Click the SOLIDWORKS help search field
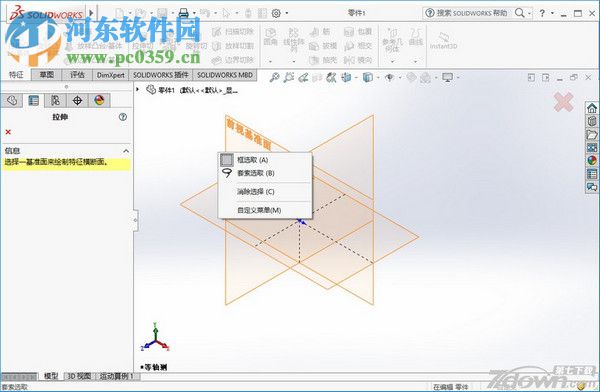The width and height of the screenshot is (600, 392). [x=472, y=13]
